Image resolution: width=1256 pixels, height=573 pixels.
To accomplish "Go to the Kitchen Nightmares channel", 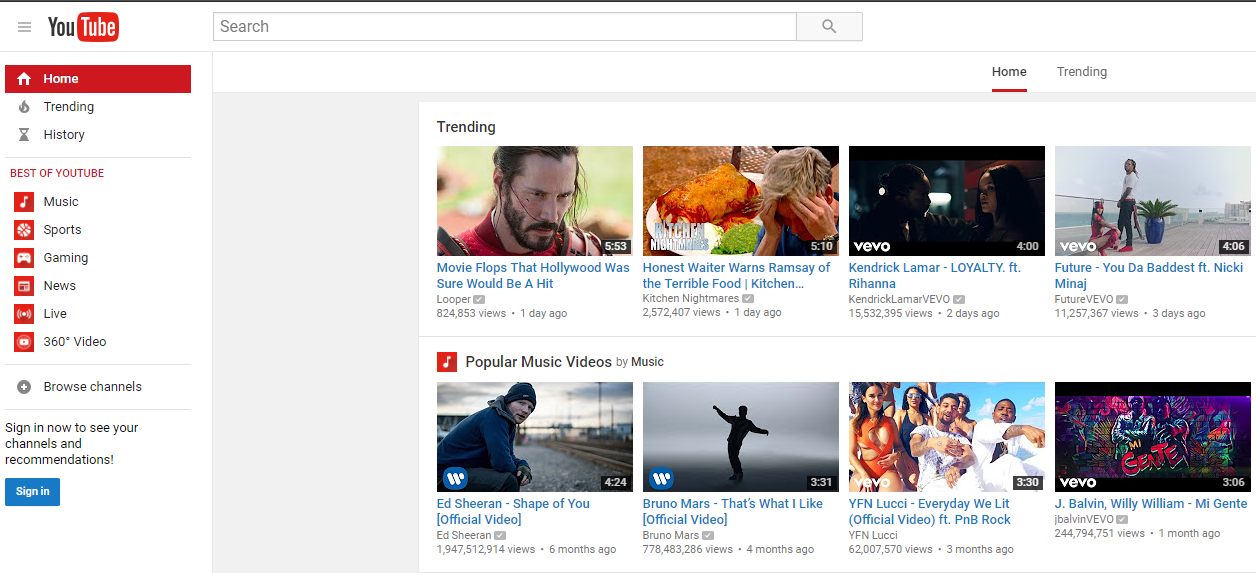I will tap(691, 299).
